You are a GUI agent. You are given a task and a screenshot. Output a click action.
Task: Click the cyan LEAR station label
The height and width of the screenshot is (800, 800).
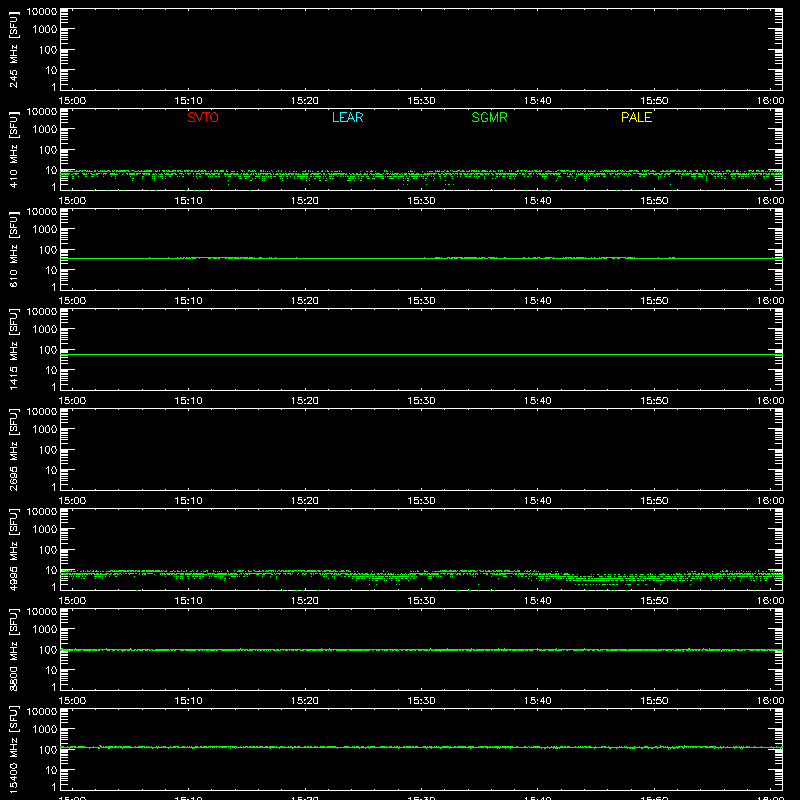[x=347, y=117]
